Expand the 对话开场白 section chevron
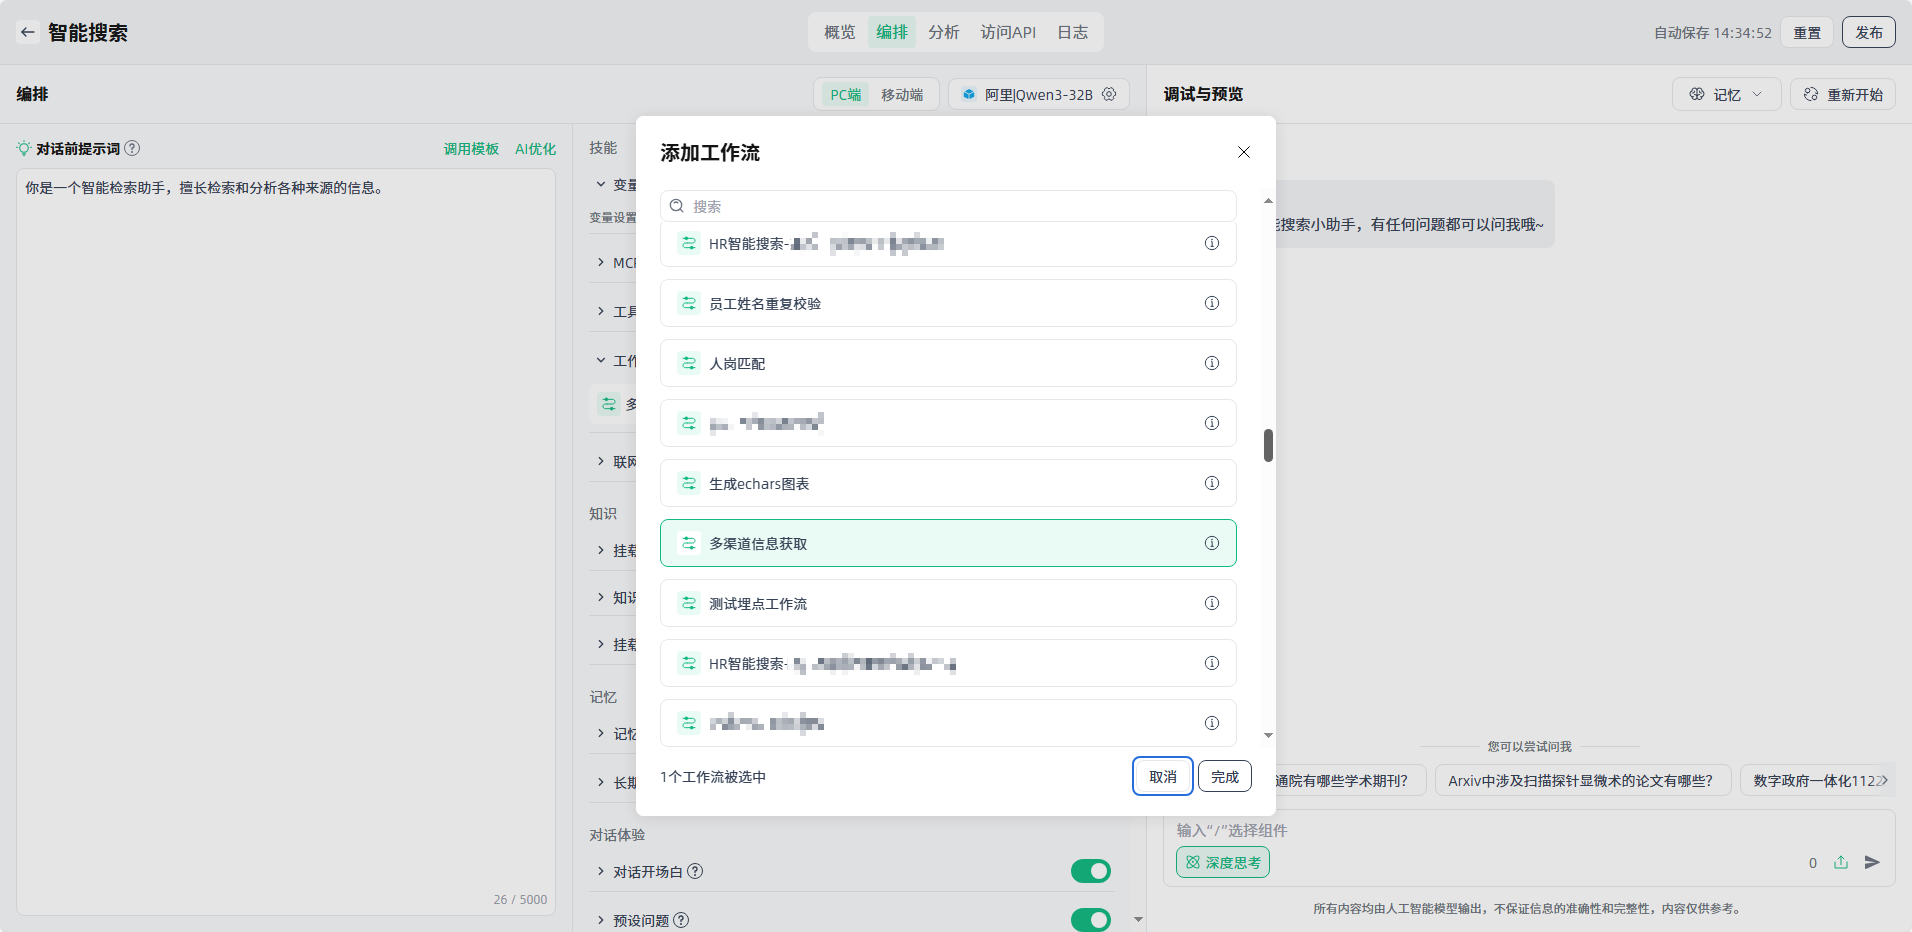The width and height of the screenshot is (1912, 932). click(x=601, y=871)
